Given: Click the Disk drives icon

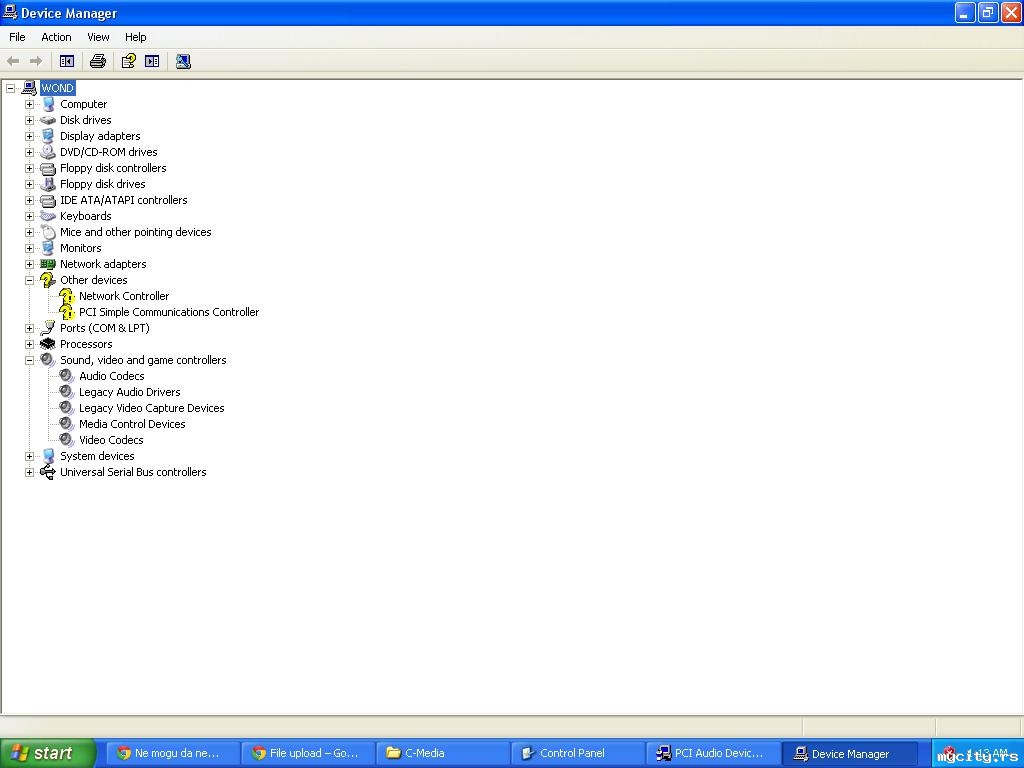Looking at the screenshot, I should [48, 120].
